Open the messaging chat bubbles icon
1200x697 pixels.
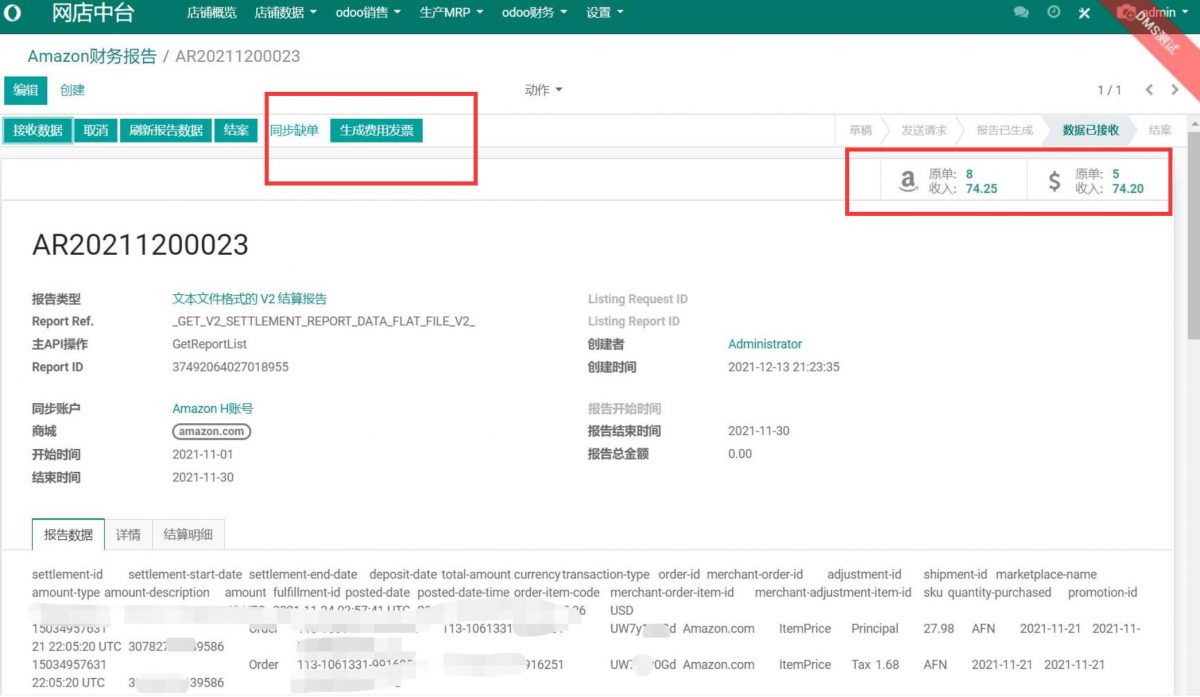click(1021, 12)
